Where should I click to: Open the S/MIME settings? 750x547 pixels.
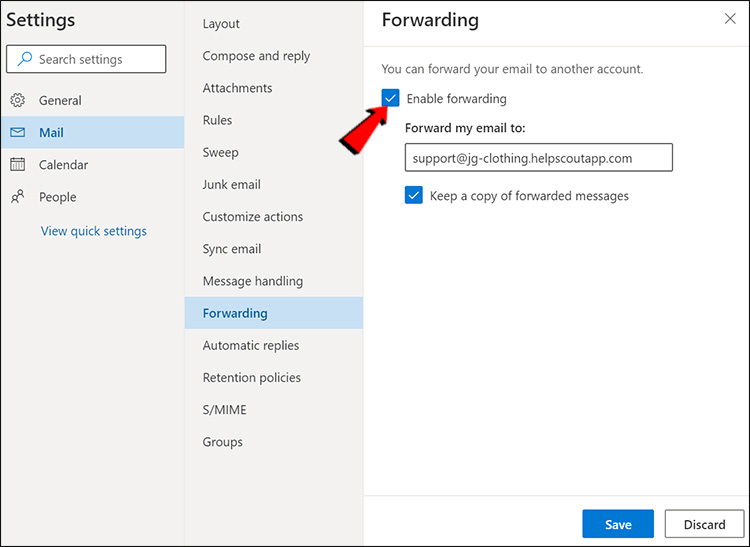(224, 410)
